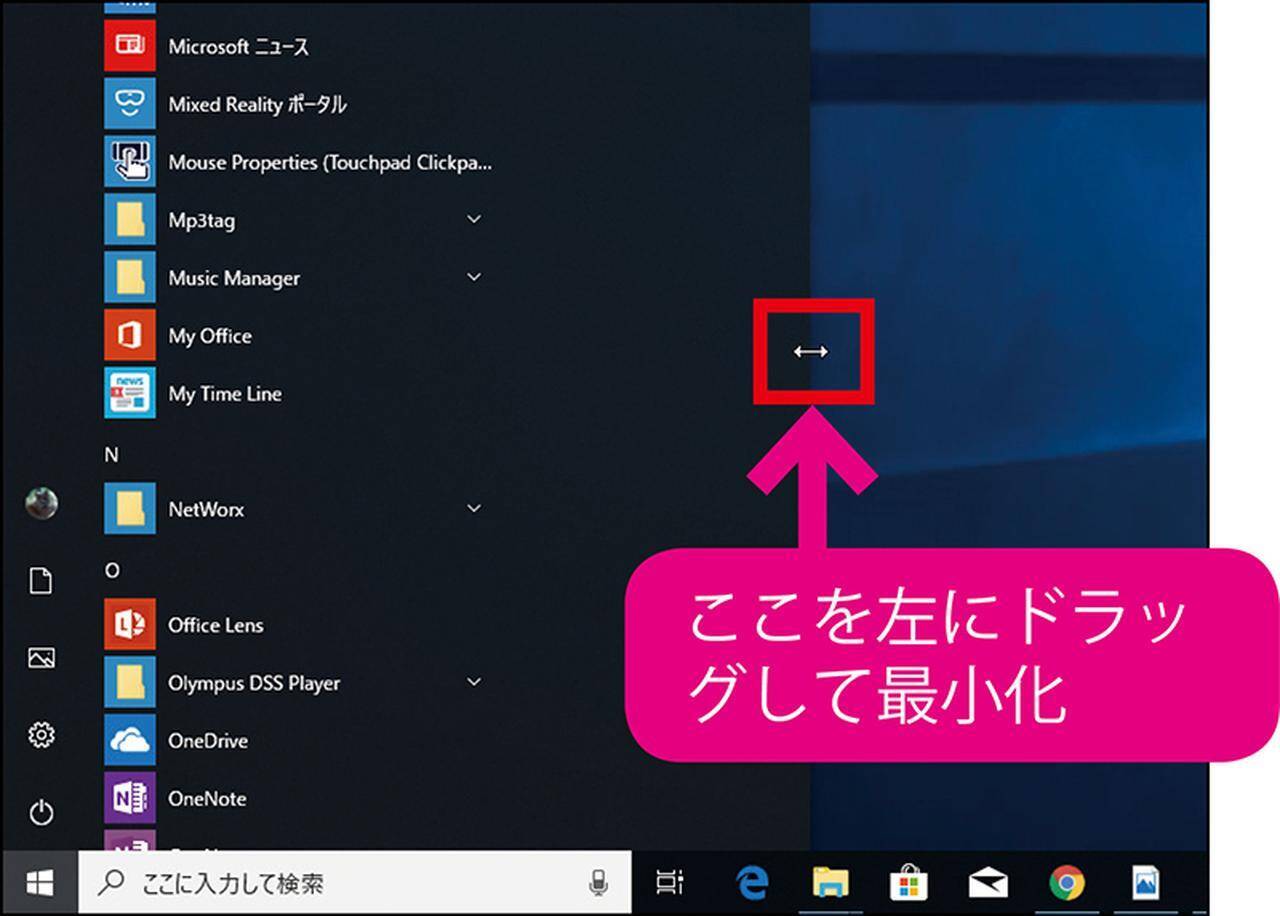This screenshot has width=1280, height=916.
Task: Expand the Music Manager folder chevron
Action: (474, 277)
